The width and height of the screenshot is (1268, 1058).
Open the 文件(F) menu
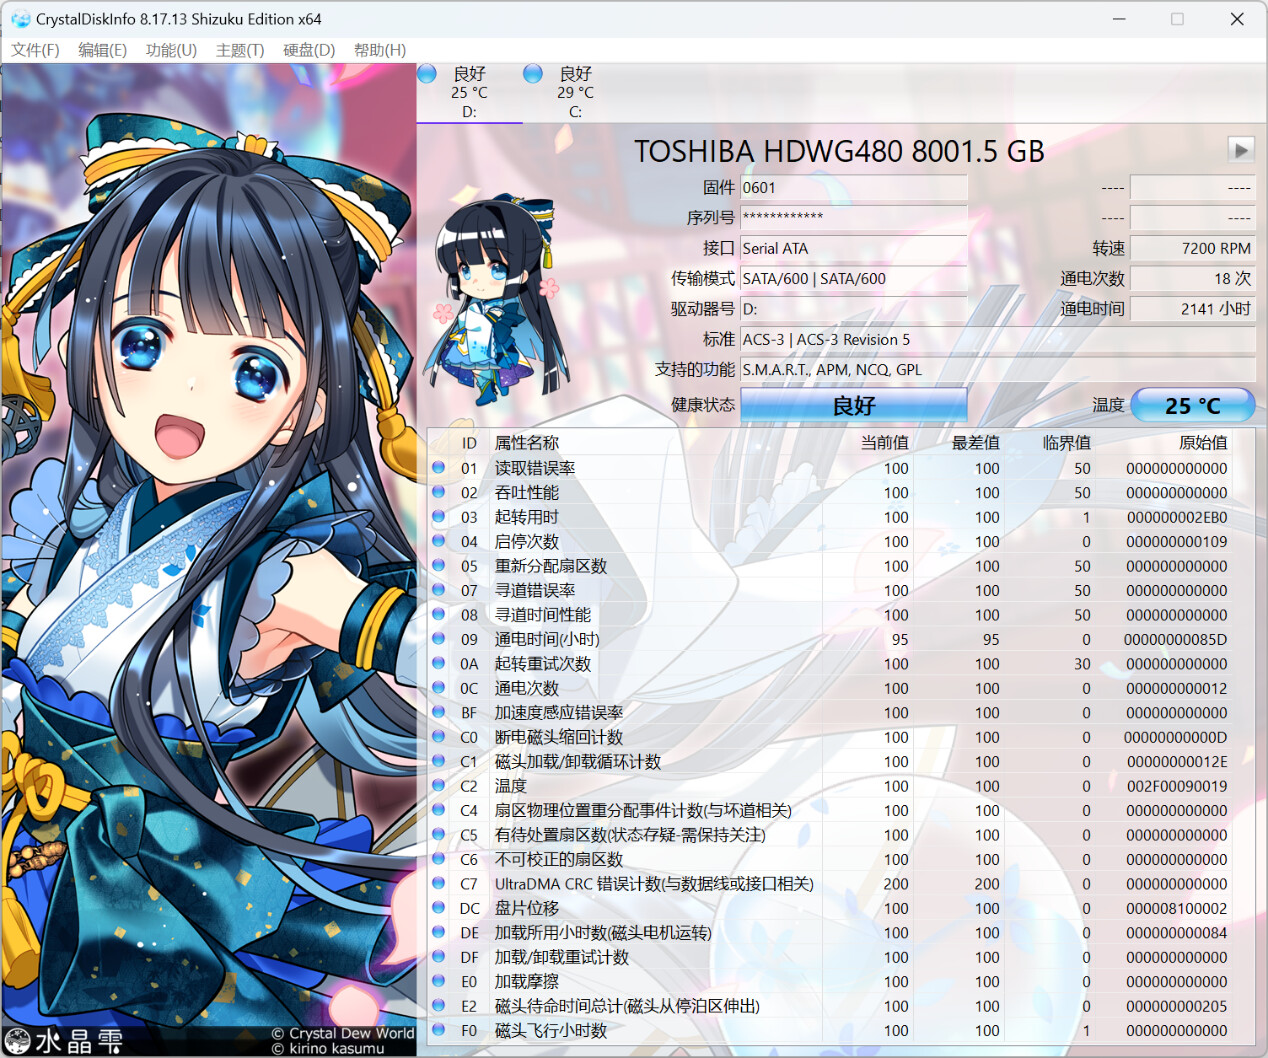click(x=35, y=50)
